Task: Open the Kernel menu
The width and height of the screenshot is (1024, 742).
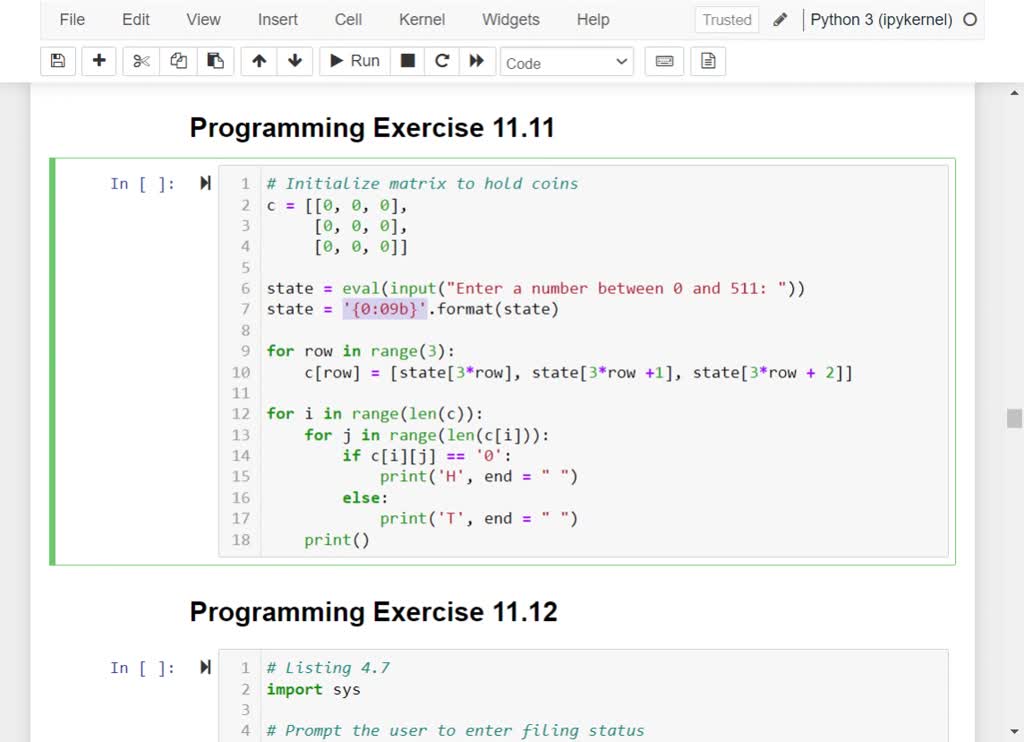Action: [x=422, y=19]
